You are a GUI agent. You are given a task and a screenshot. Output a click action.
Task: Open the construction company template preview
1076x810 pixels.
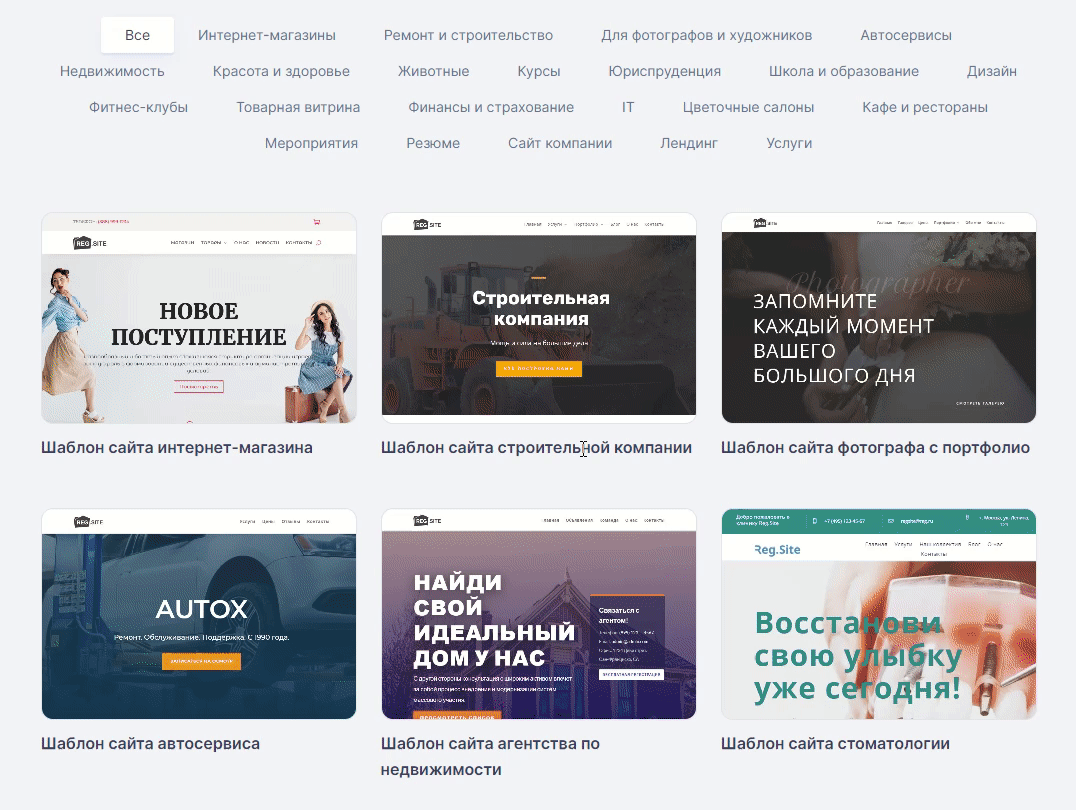tap(539, 318)
